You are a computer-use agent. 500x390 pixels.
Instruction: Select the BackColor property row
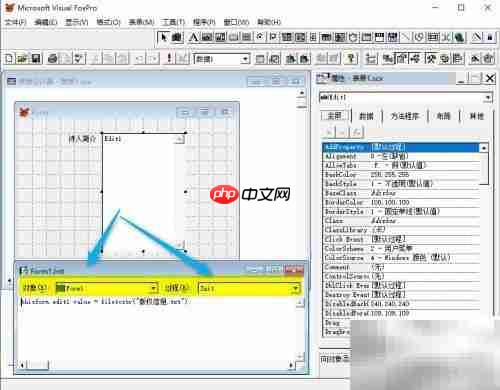[402, 174]
